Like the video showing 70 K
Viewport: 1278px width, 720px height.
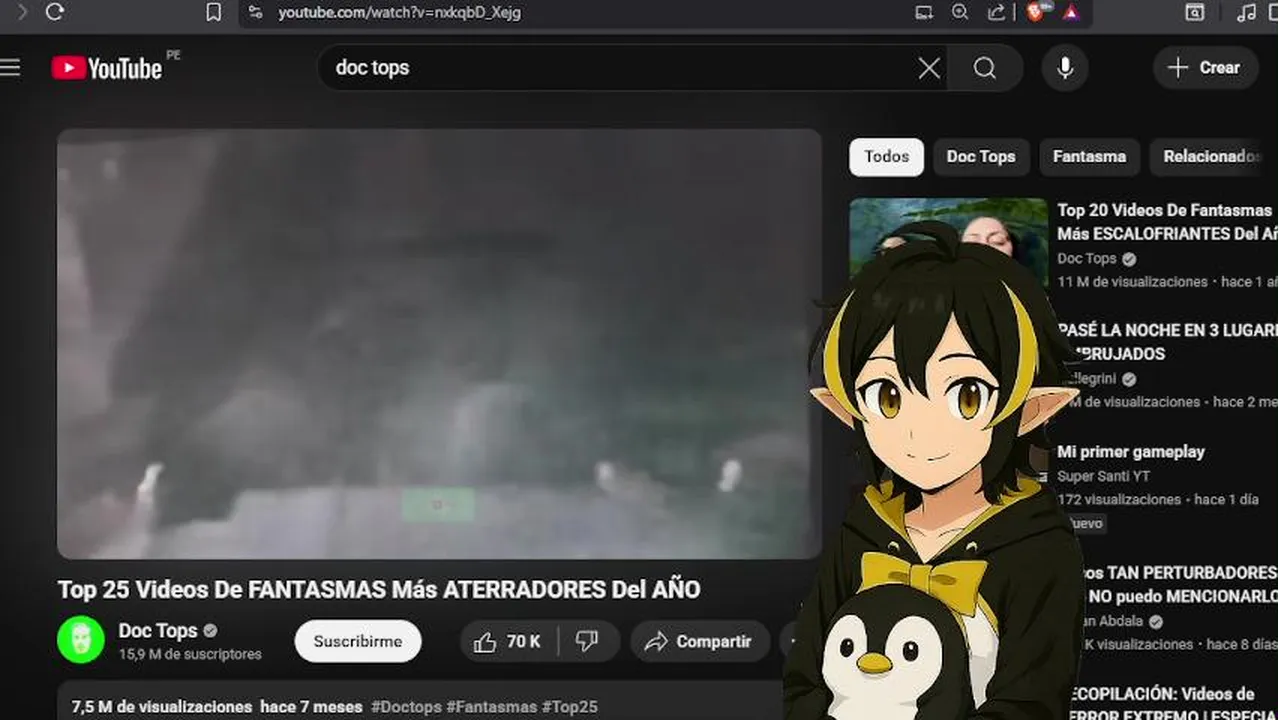point(508,641)
